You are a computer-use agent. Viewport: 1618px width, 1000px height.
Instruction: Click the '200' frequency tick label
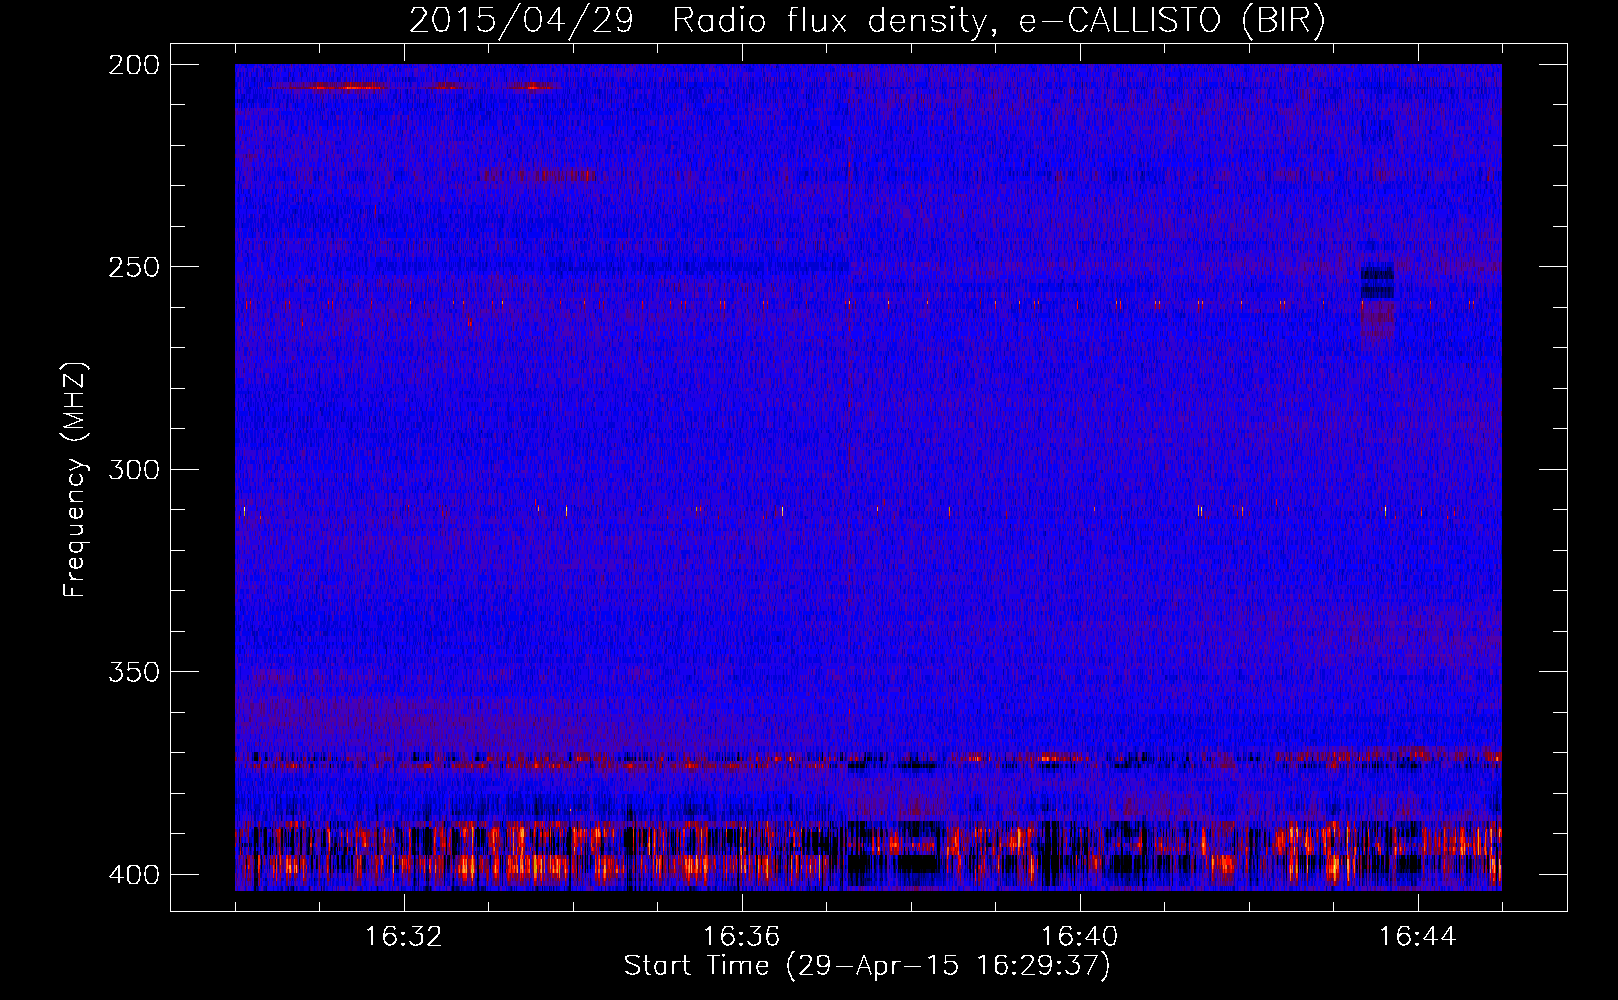coord(133,65)
